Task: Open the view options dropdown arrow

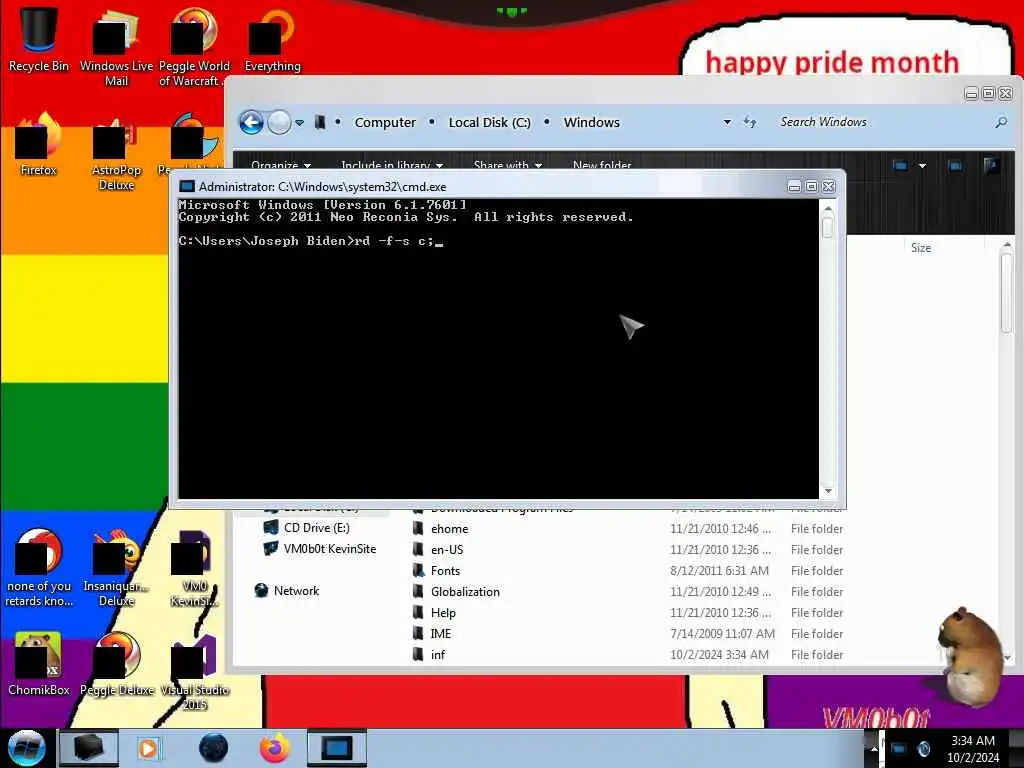Action: [x=922, y=166]
